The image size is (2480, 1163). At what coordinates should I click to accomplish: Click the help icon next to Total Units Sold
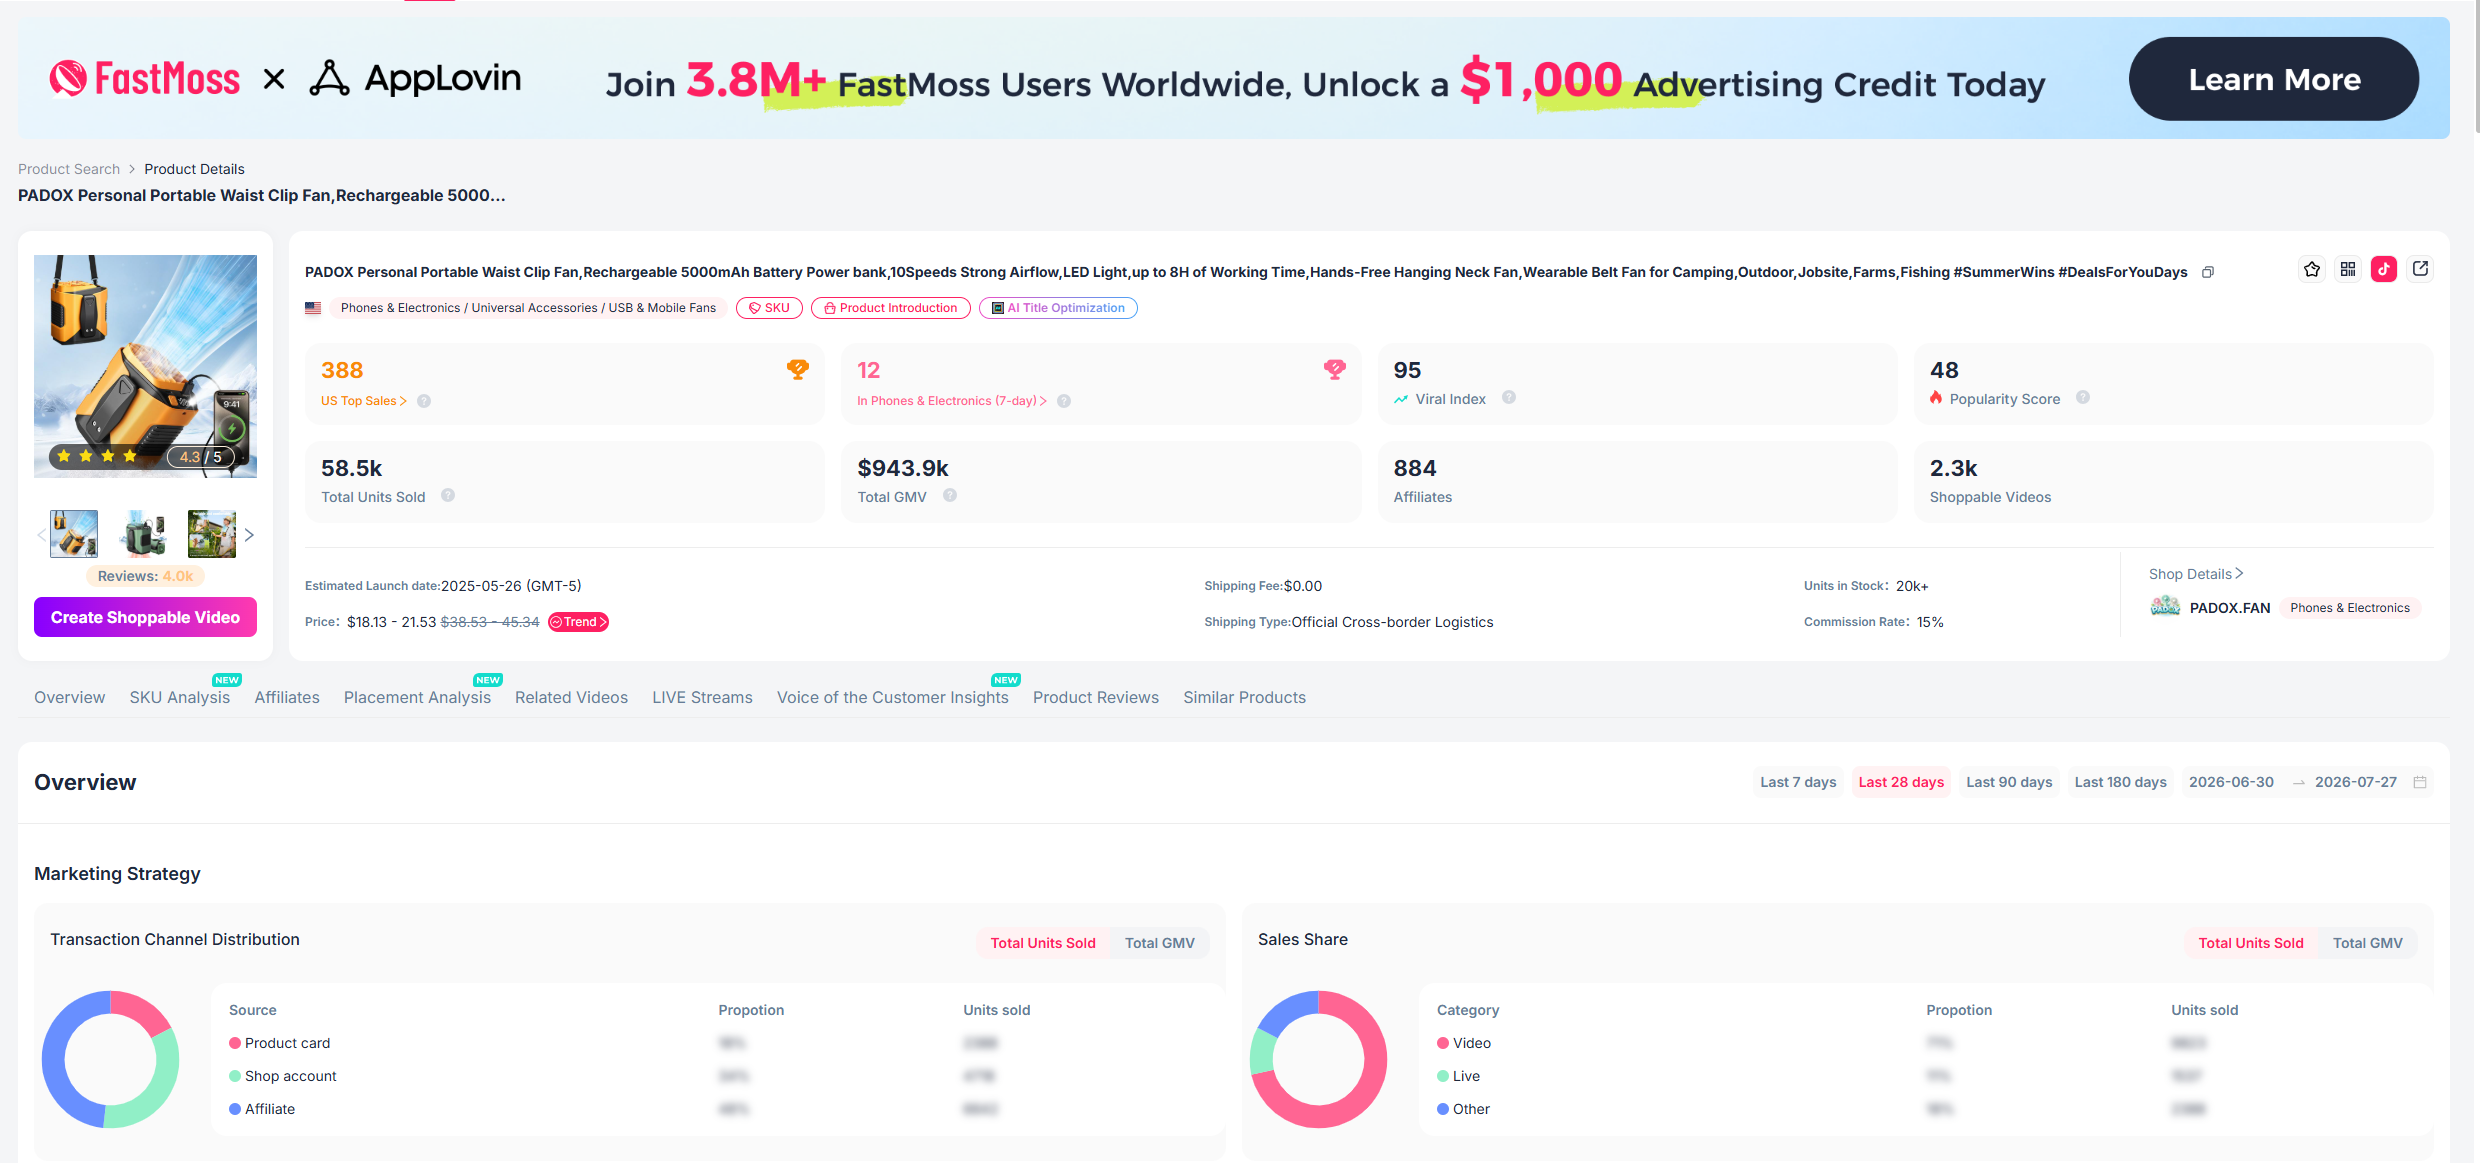pyautogui.click(x=448, y=495)
